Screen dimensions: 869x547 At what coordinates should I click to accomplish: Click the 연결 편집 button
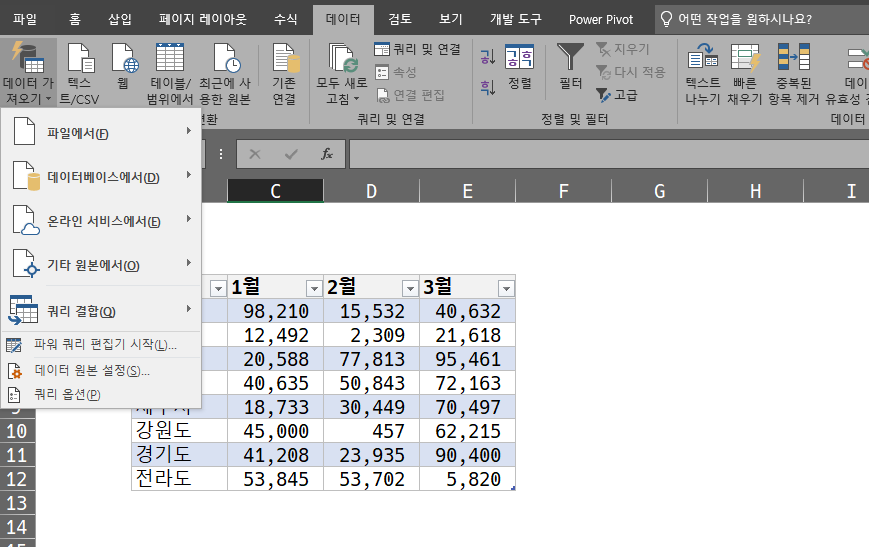(410, 95)
